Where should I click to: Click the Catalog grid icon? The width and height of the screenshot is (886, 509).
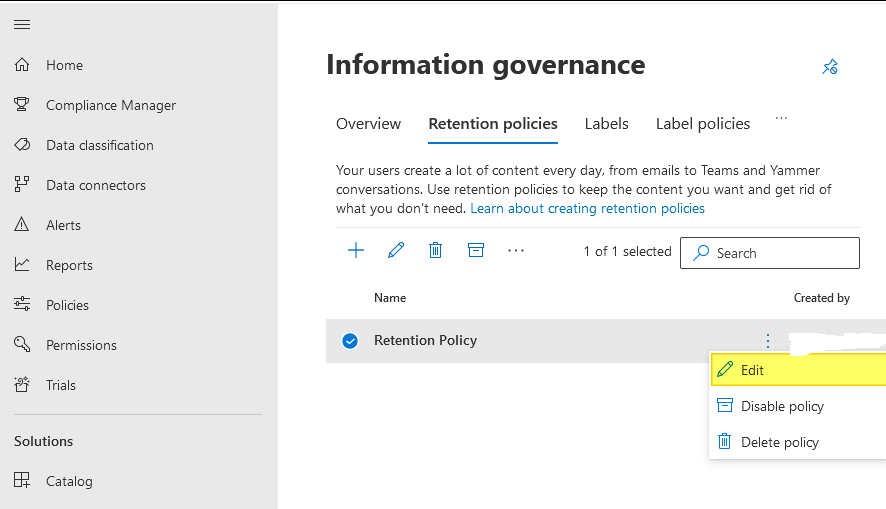[22, 480]
